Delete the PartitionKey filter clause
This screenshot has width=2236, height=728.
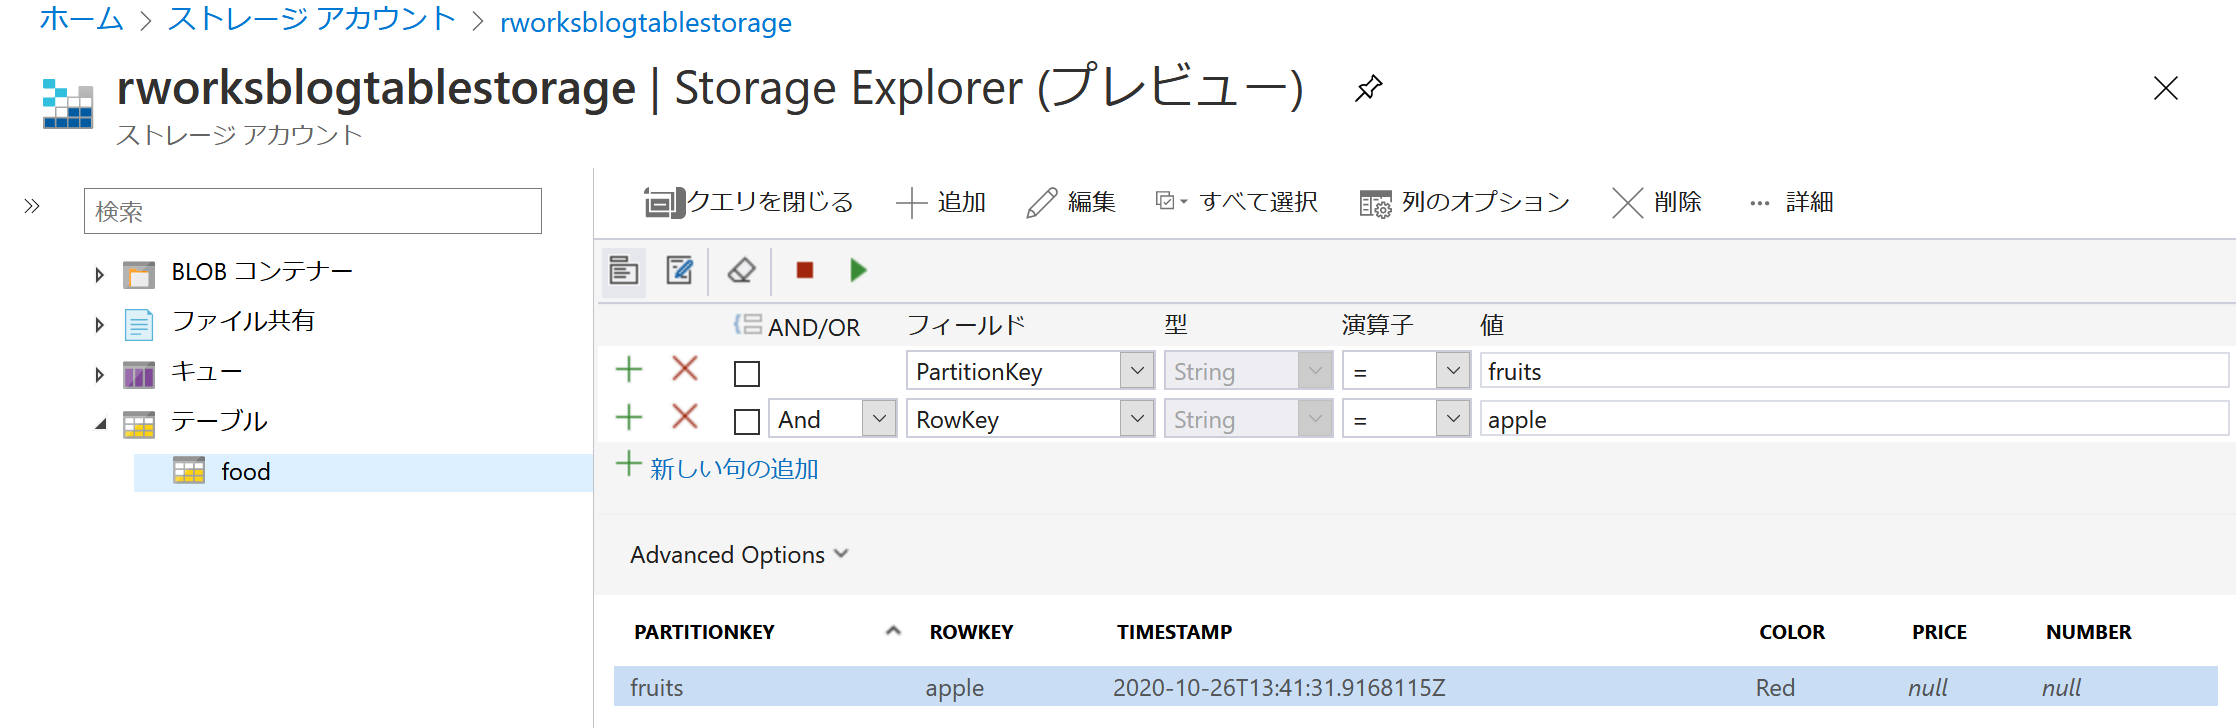[685, 369]
